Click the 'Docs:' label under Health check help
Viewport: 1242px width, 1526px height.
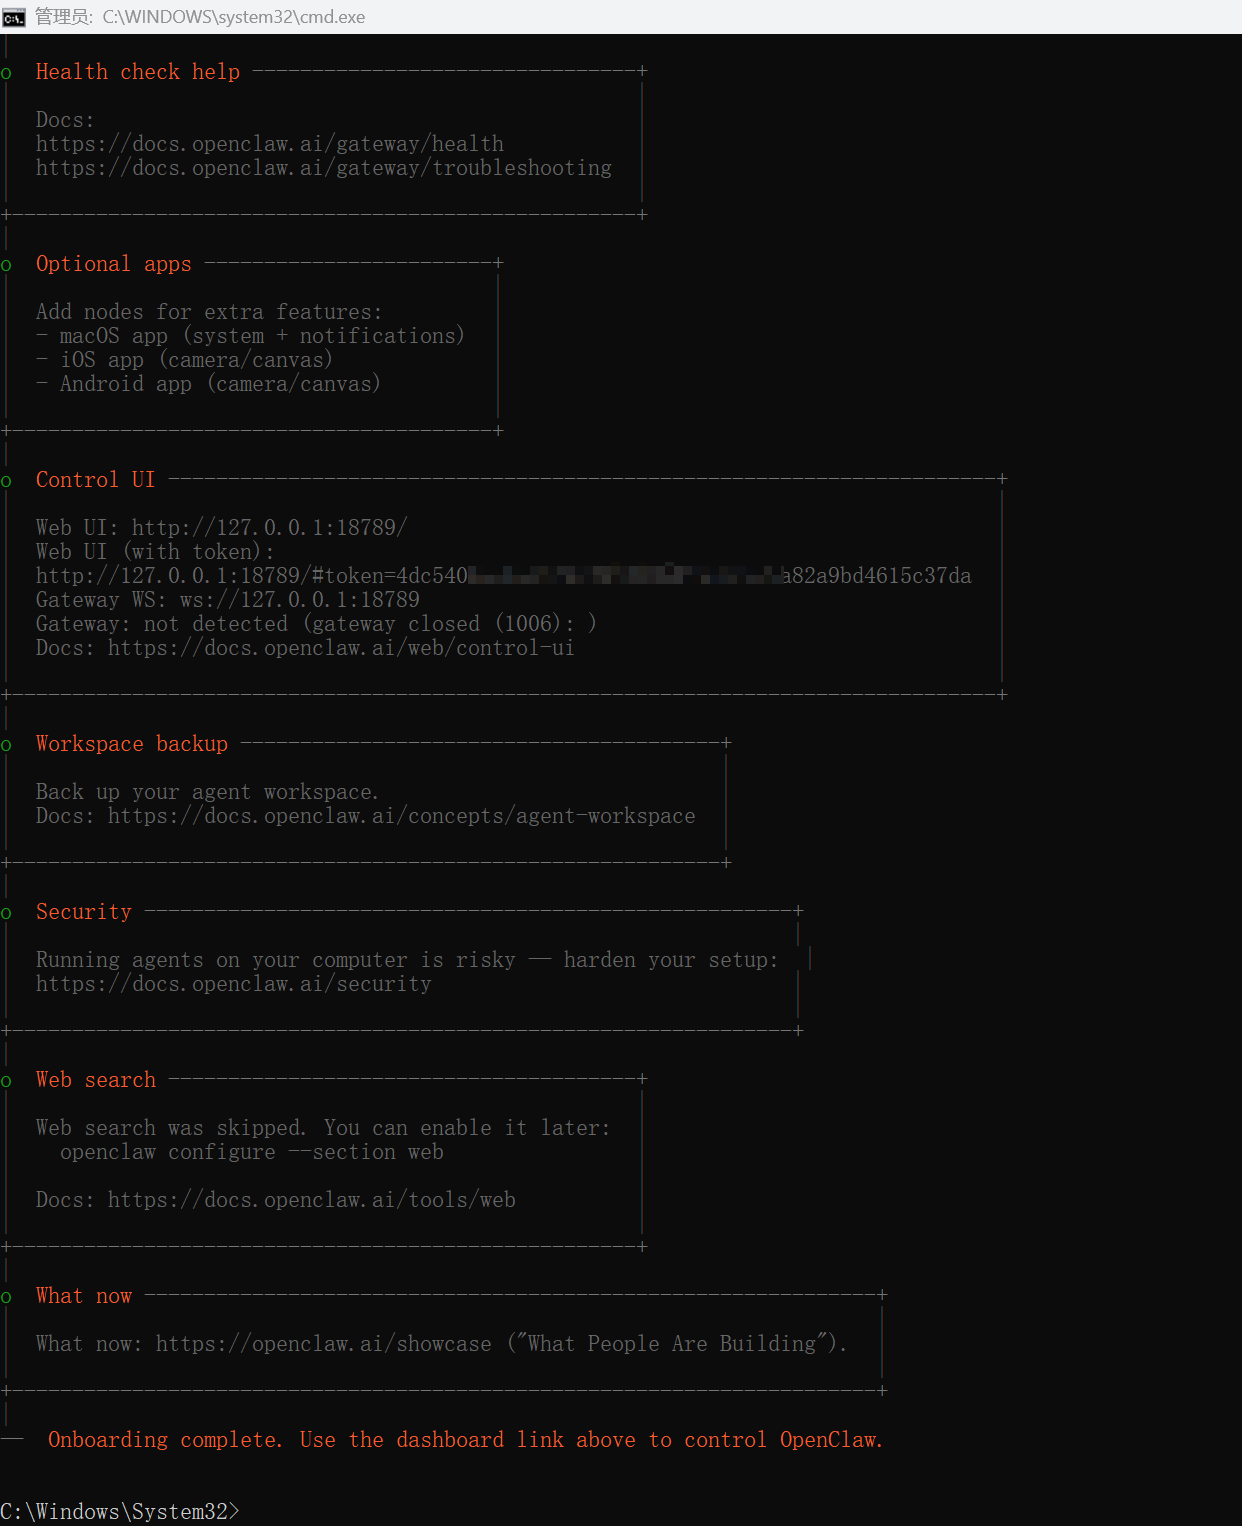[x=65, y=120]
